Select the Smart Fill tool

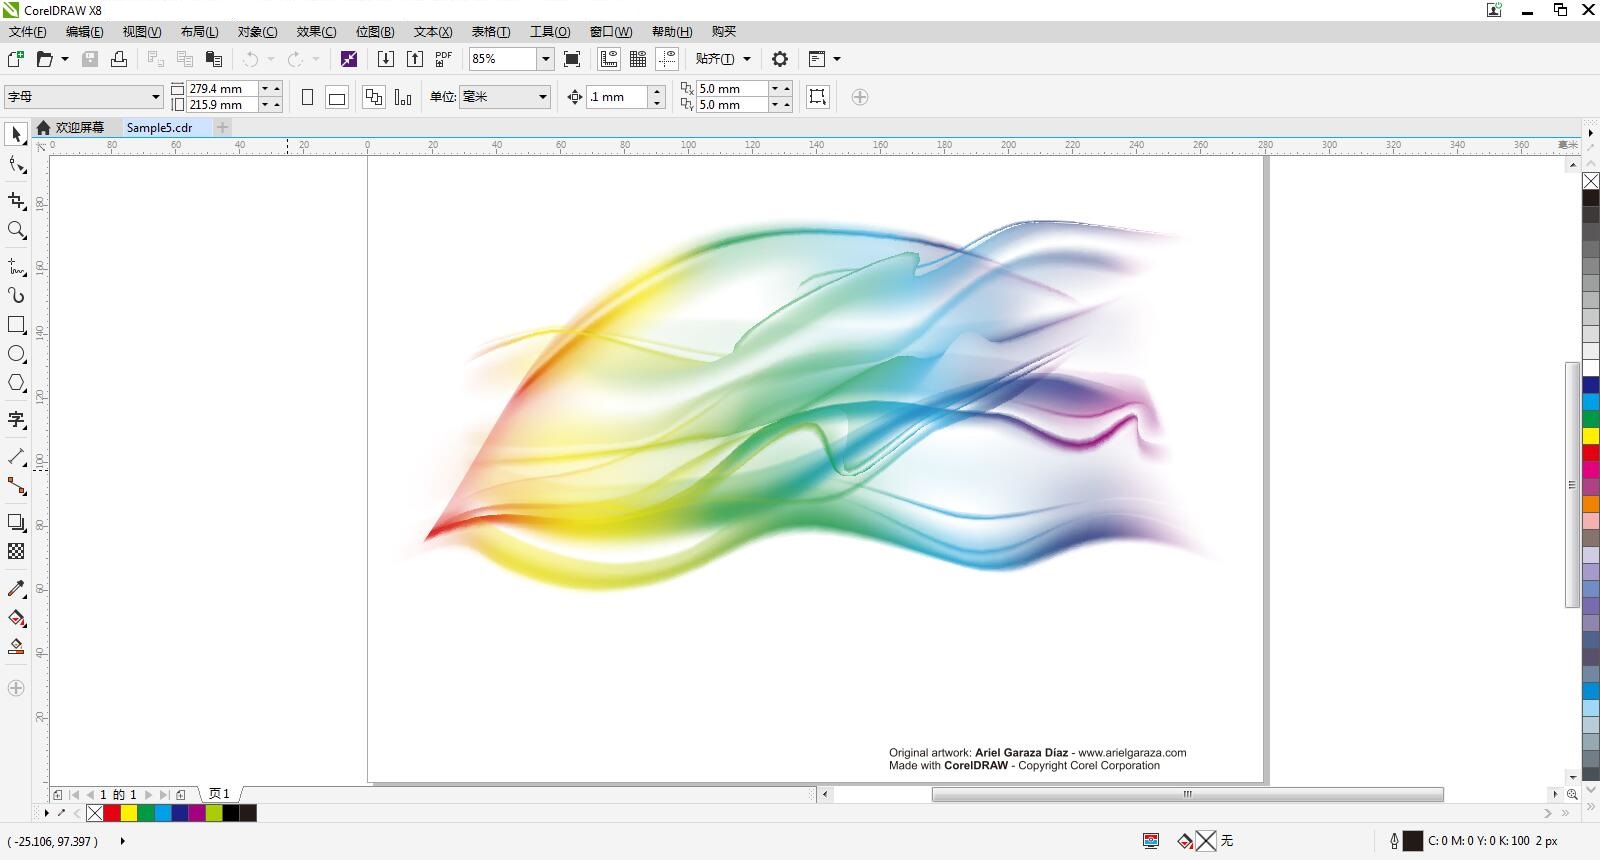tap(17, 647)
